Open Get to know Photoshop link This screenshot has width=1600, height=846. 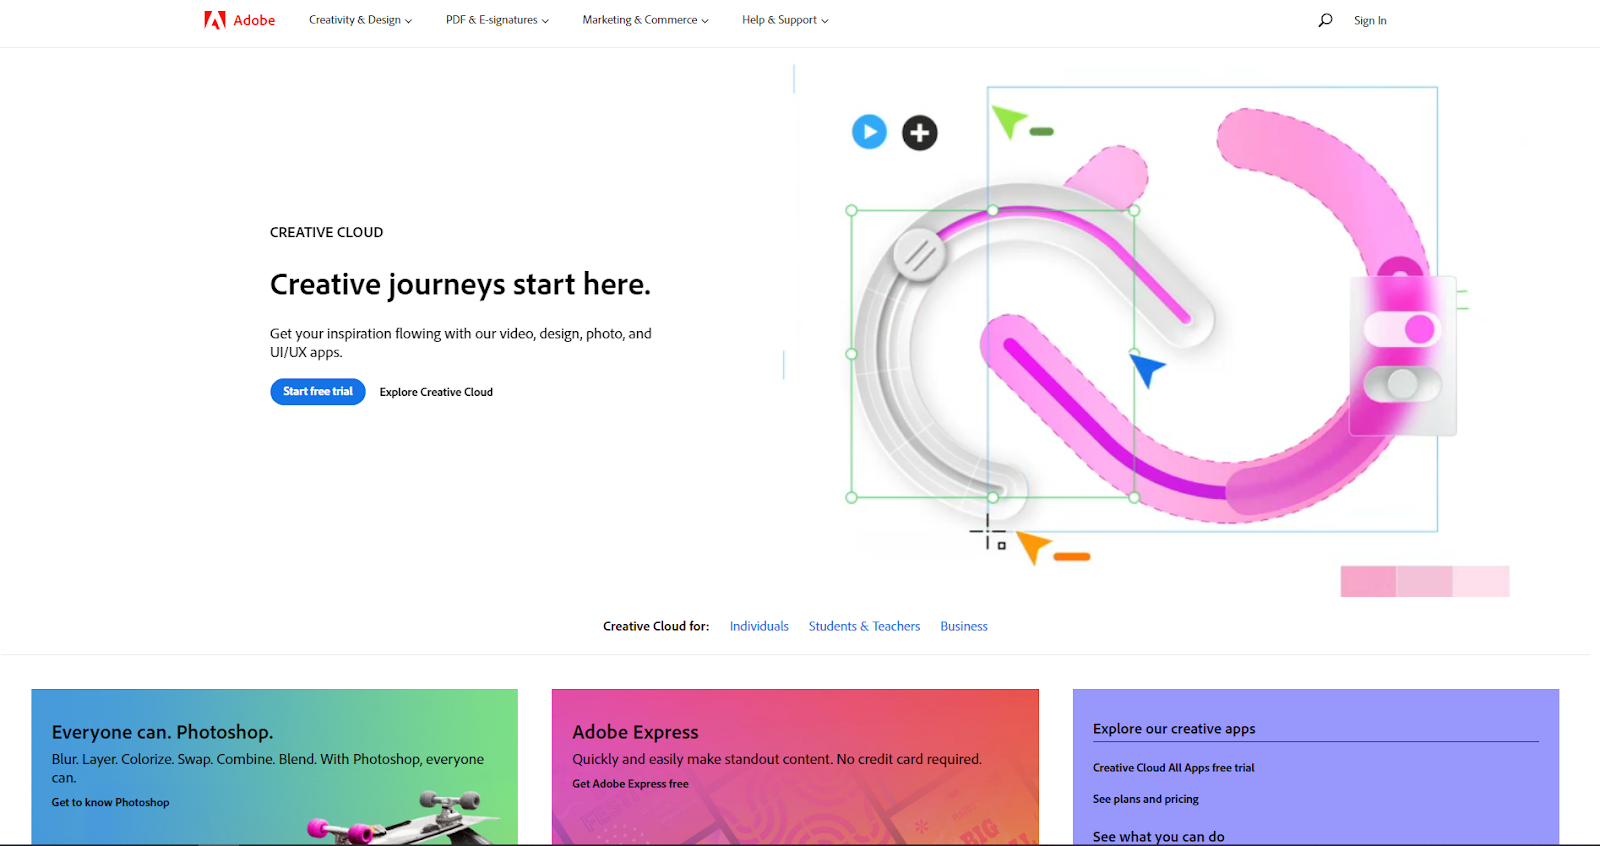pos(110,802)
